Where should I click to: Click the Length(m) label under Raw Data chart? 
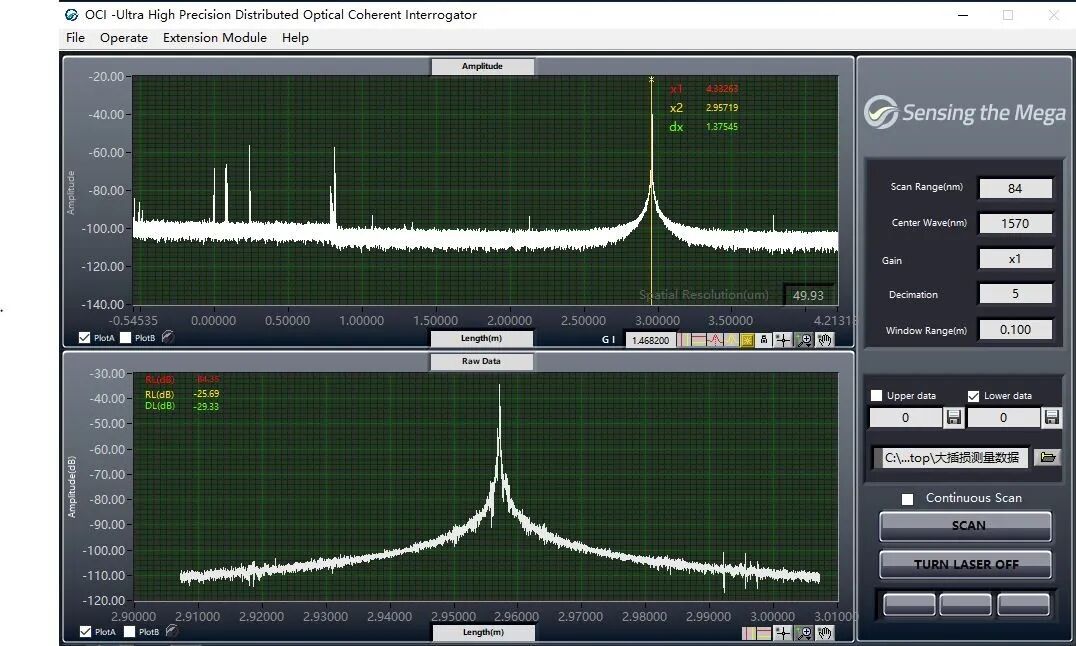[x=483, y=632]
